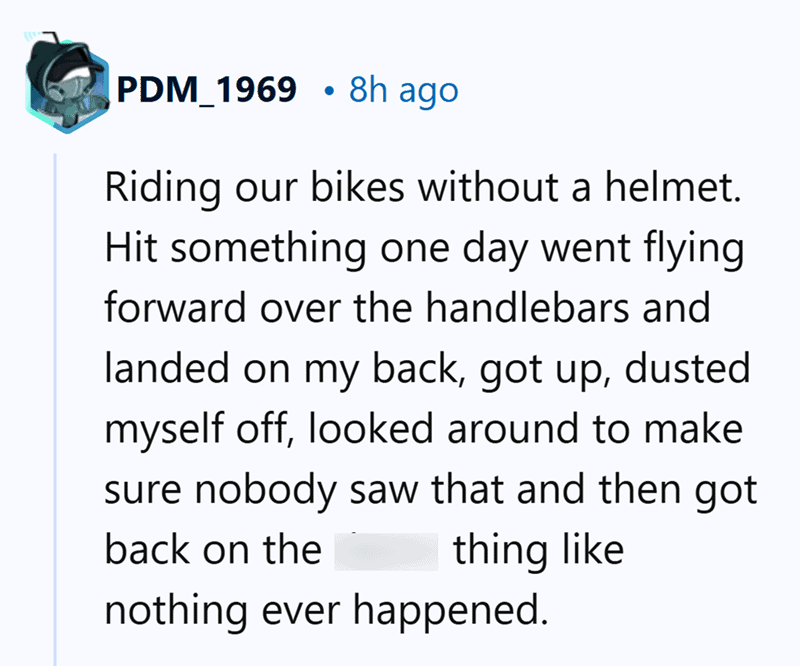Collapse the comment via vertical thread line

pyautogui.click(x=55, y=408)
